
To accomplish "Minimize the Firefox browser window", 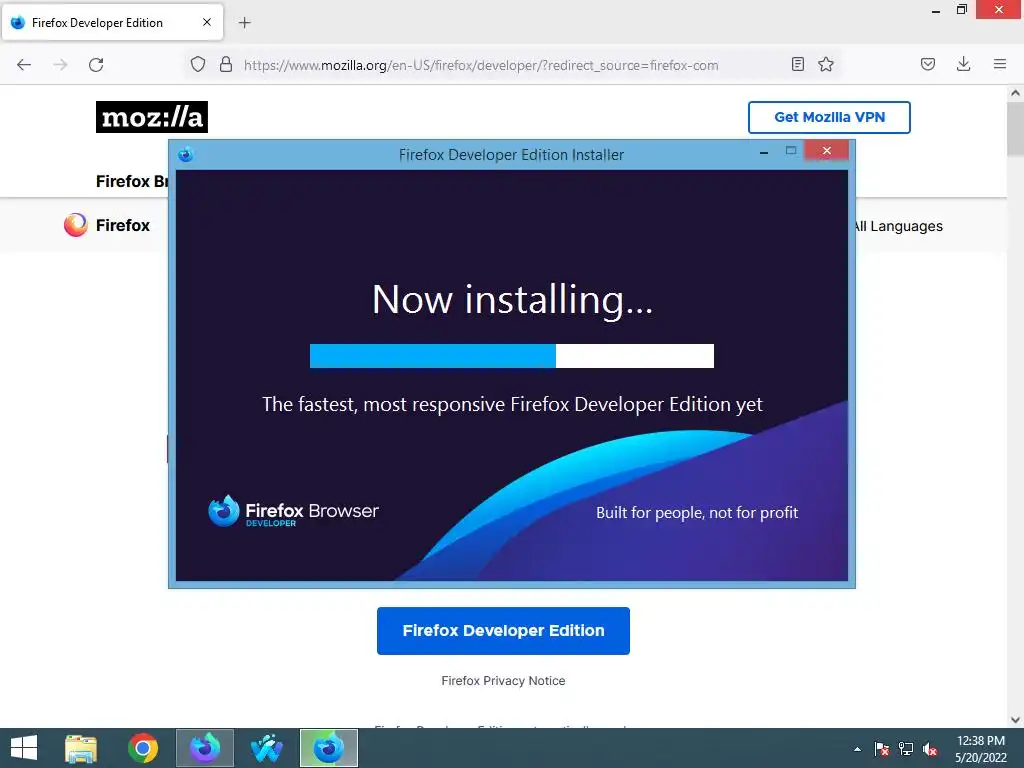I will [936, 10].
